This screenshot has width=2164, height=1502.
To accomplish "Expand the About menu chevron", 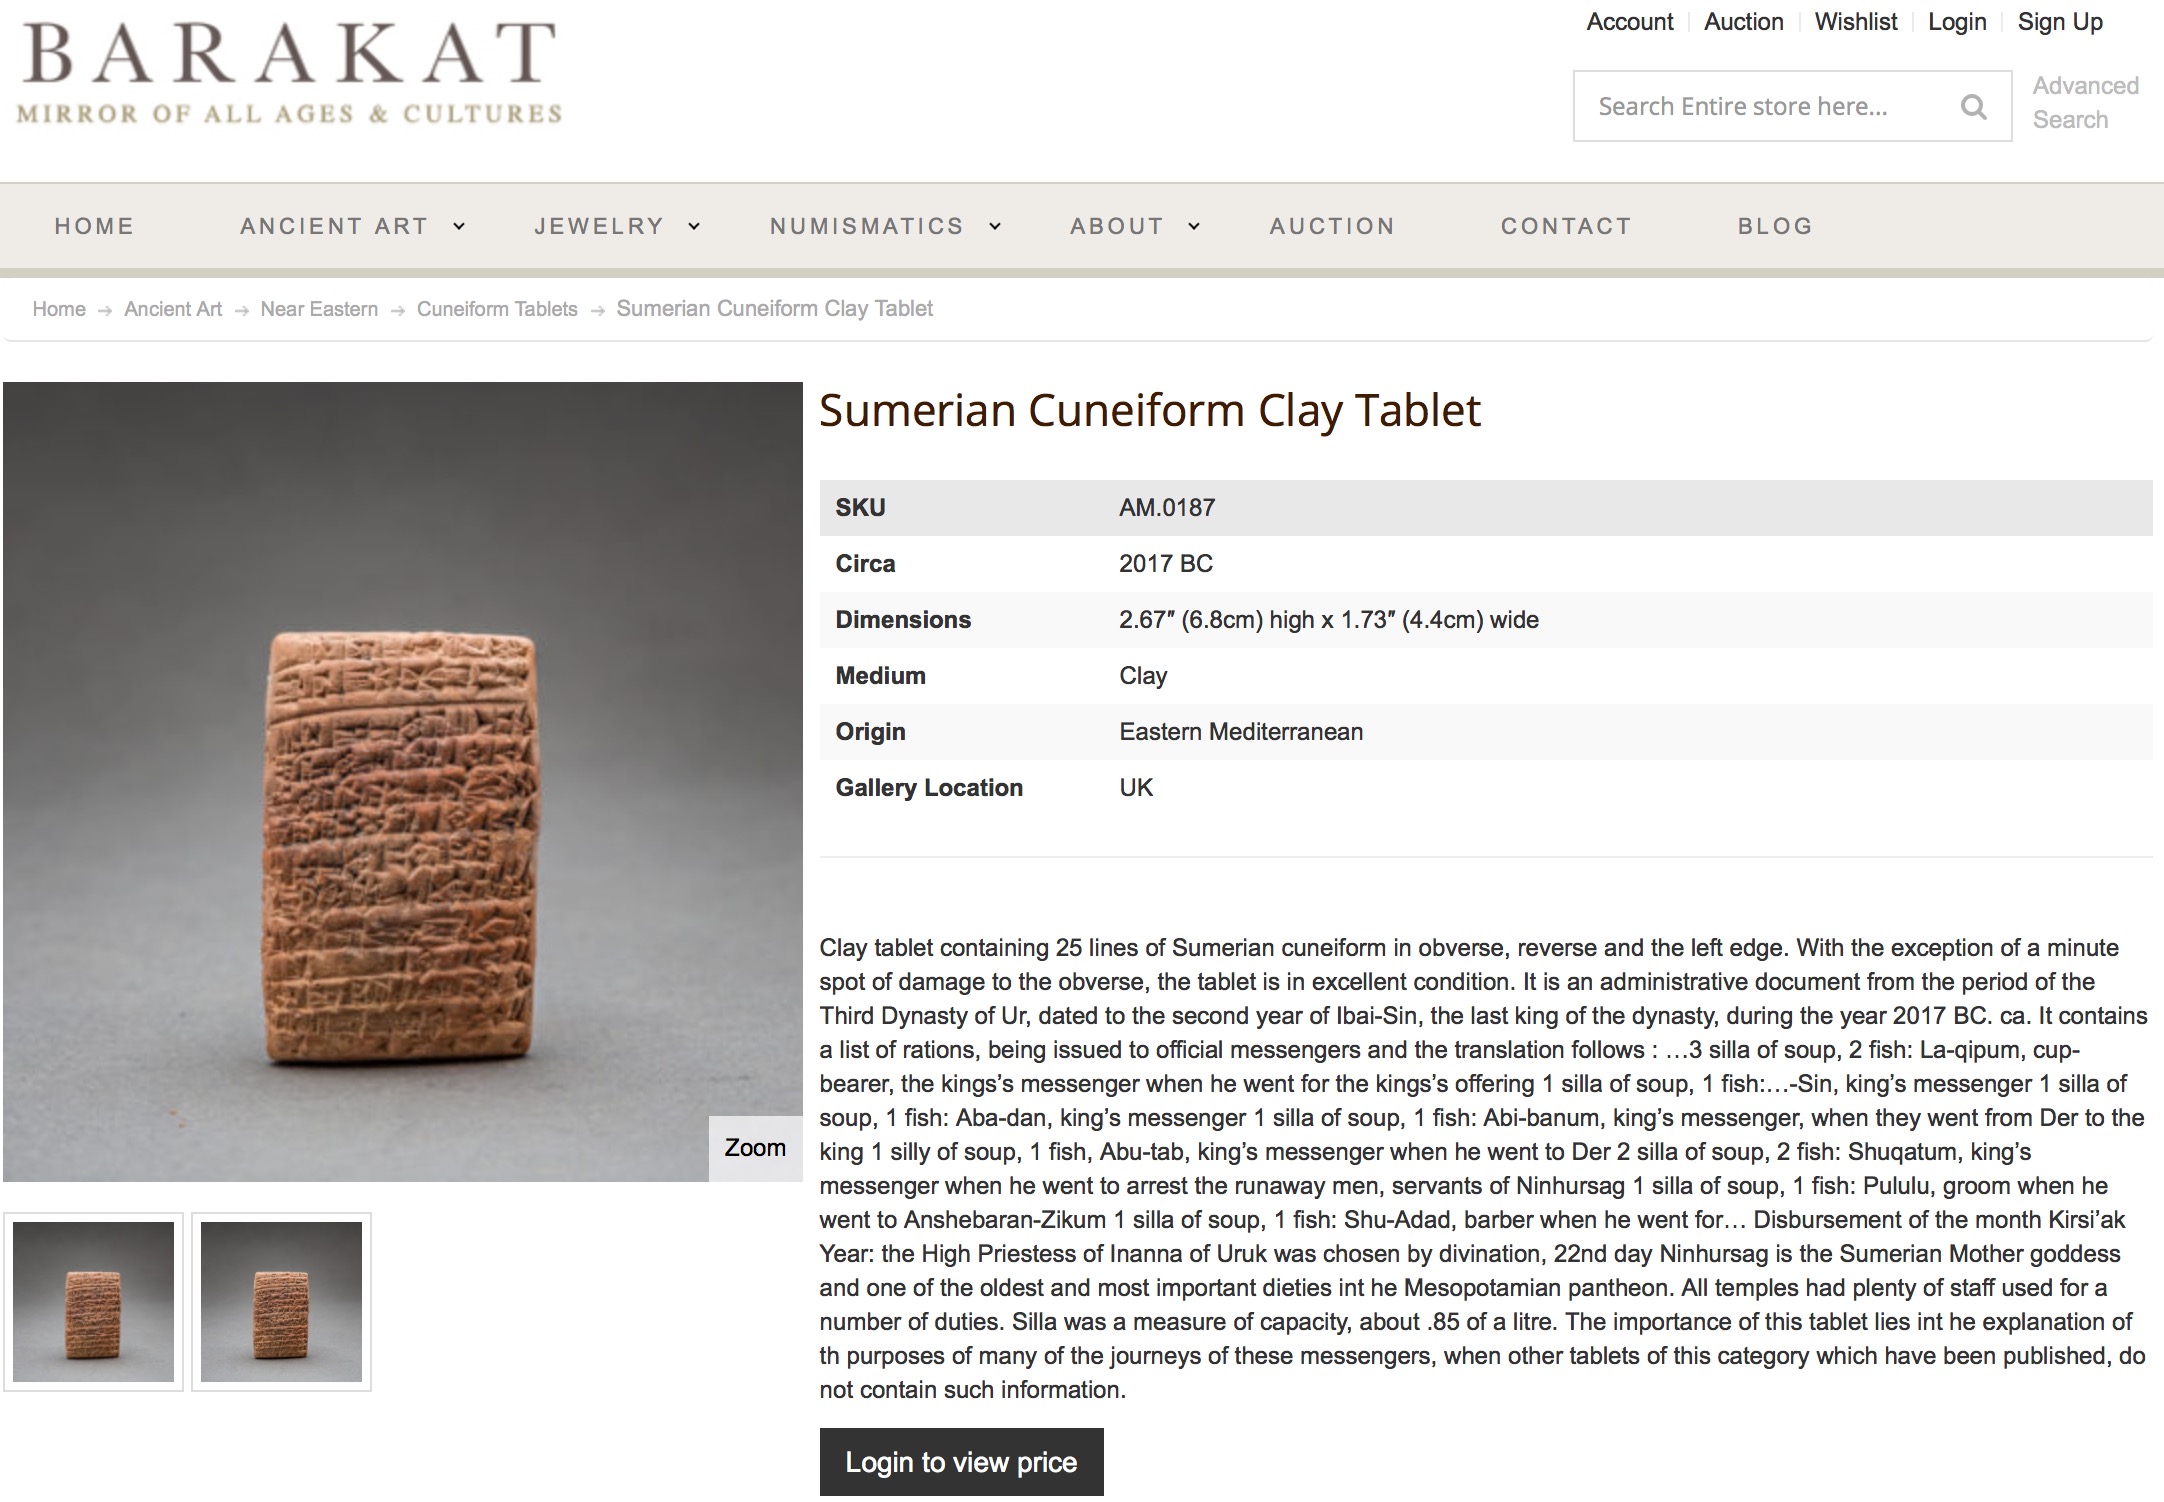I will click(1194, 227).
